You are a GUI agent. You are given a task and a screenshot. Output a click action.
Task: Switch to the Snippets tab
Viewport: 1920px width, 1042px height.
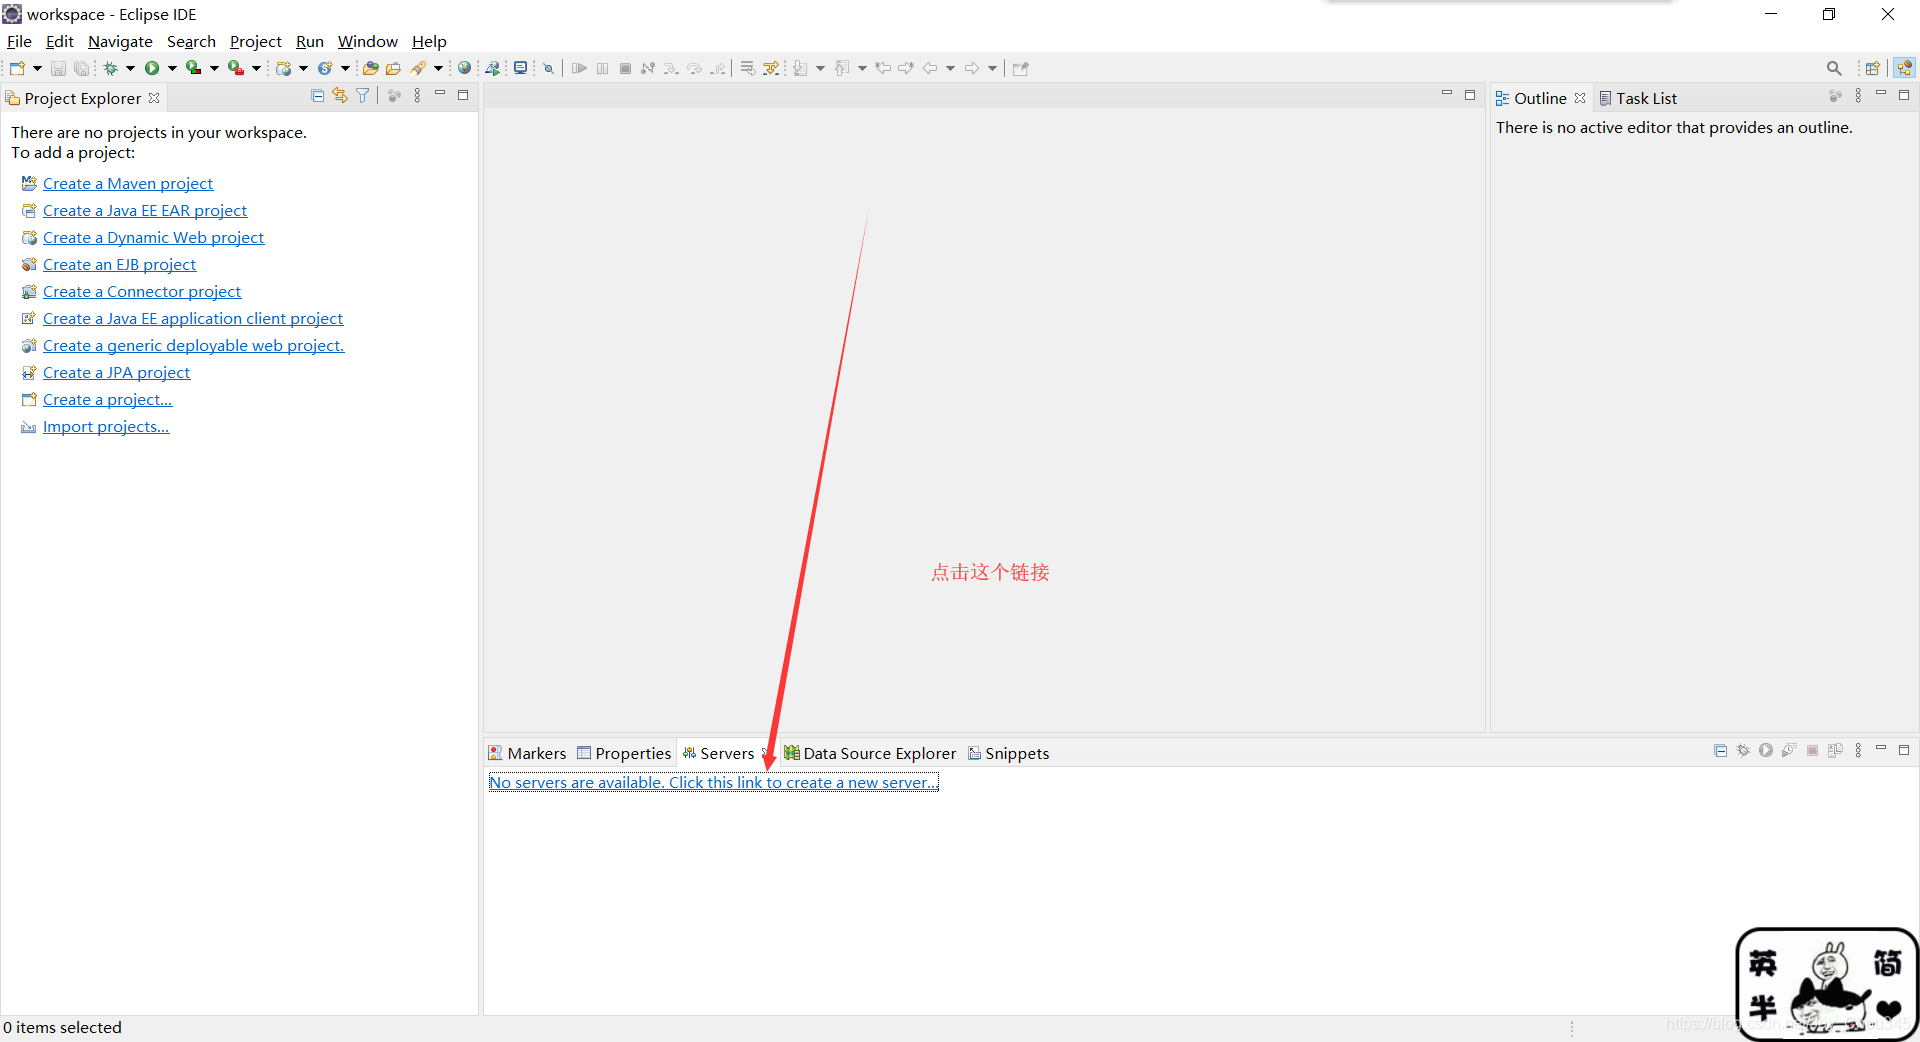pos(1008,753)
